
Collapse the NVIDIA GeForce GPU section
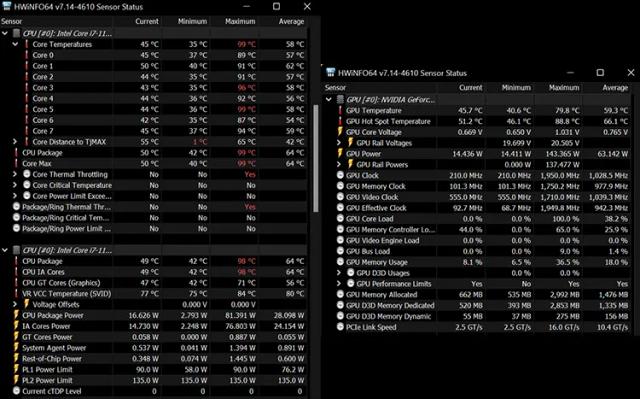tap(329, 99)
